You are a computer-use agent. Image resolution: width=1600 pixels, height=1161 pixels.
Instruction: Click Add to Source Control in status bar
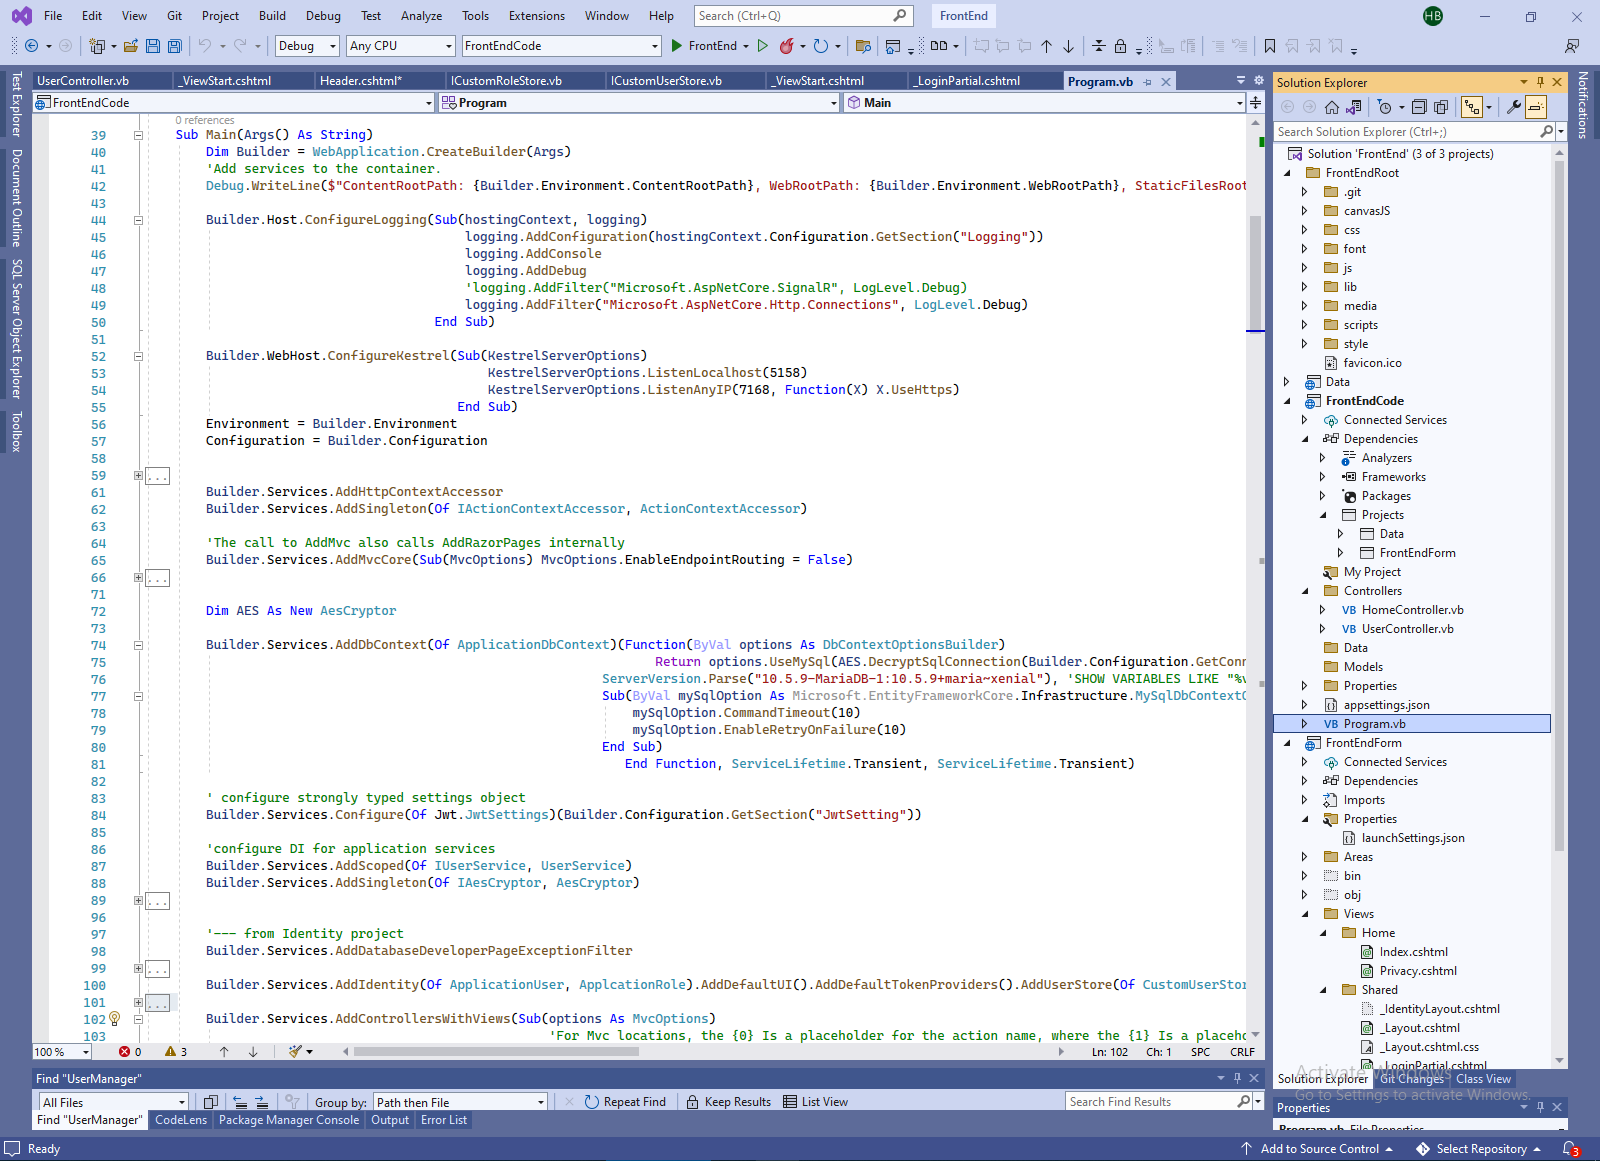(x=1318, y=1149)
